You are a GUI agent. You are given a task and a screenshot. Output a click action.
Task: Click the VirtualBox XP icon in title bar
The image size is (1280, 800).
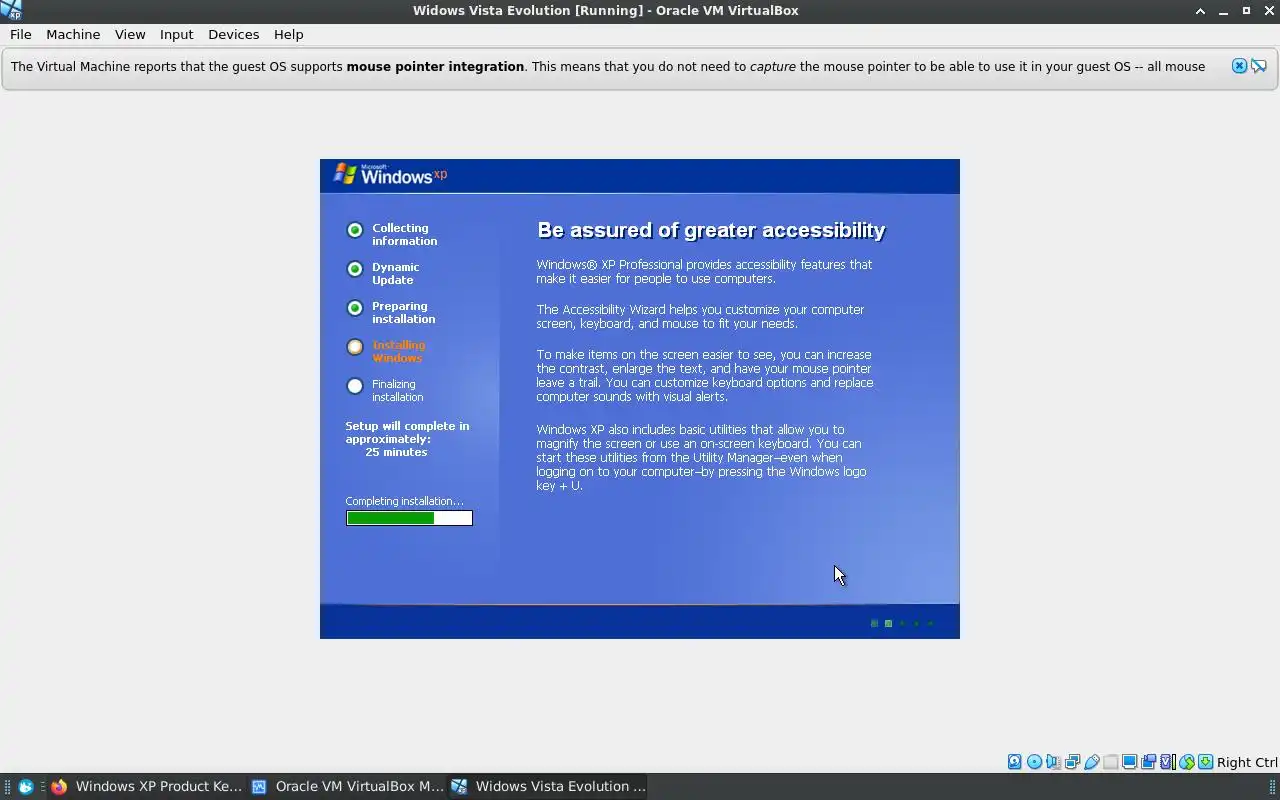[x=12, y=10]
